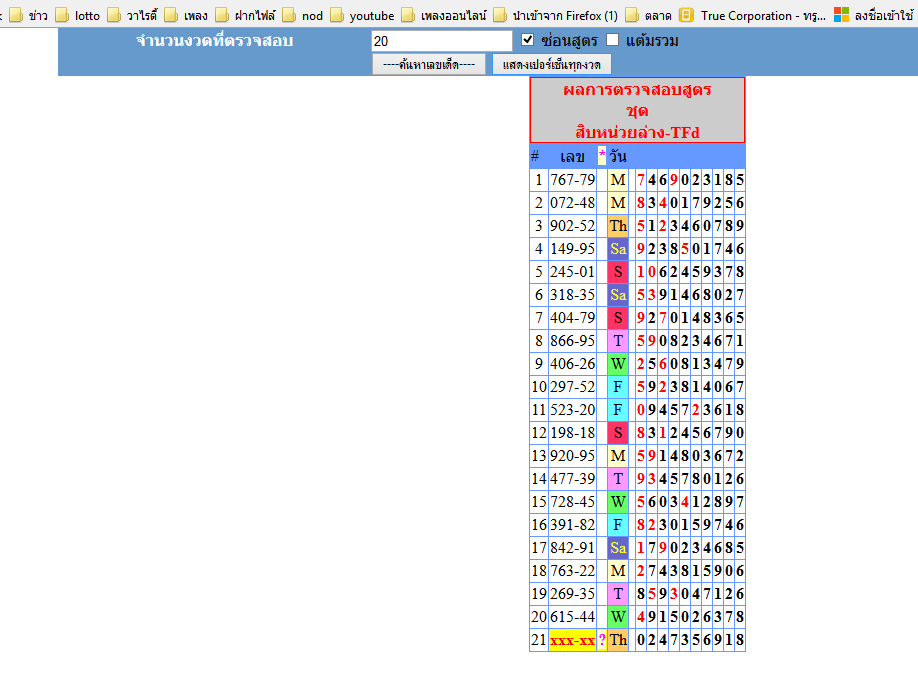
Task: Click the เลข column header
Action: click(x=572, y=157)
